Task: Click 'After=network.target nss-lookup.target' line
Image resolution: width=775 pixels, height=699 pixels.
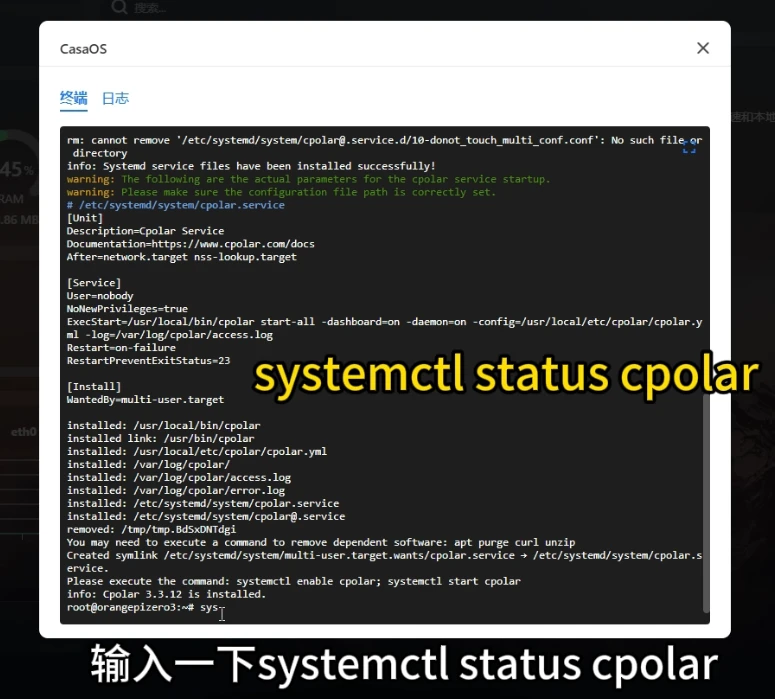Action: pos(181,257)
